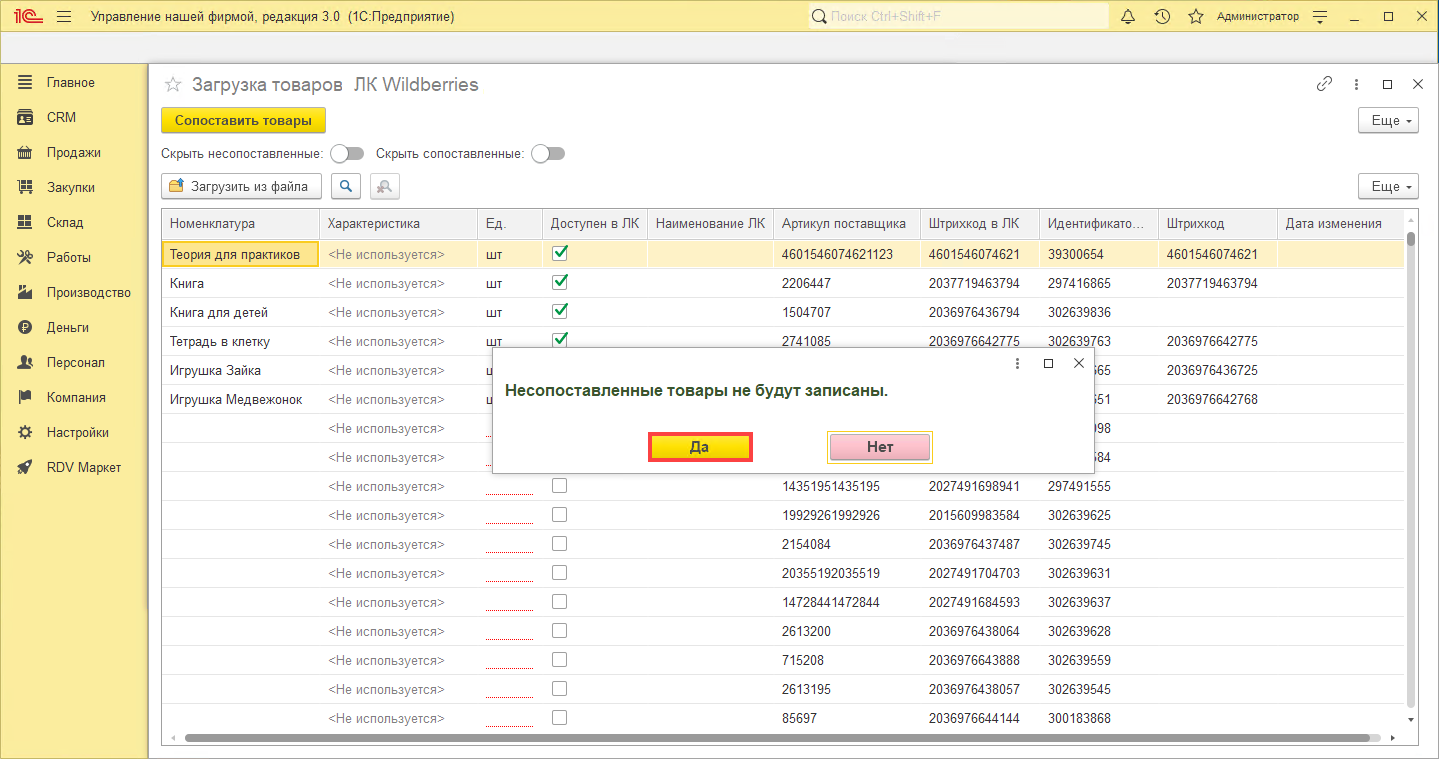Click the search field Поиск Ctrl+Shift+F

click(958, 17)
